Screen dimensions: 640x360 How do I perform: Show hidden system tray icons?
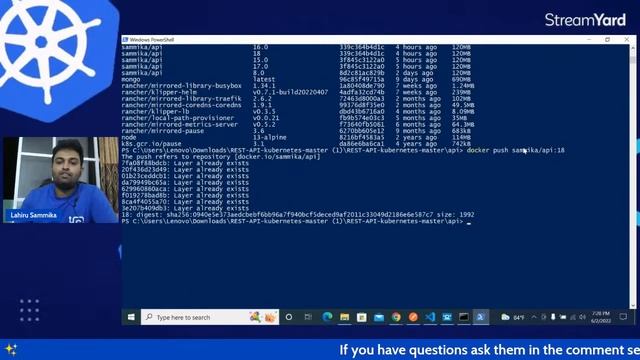[534, 317]
